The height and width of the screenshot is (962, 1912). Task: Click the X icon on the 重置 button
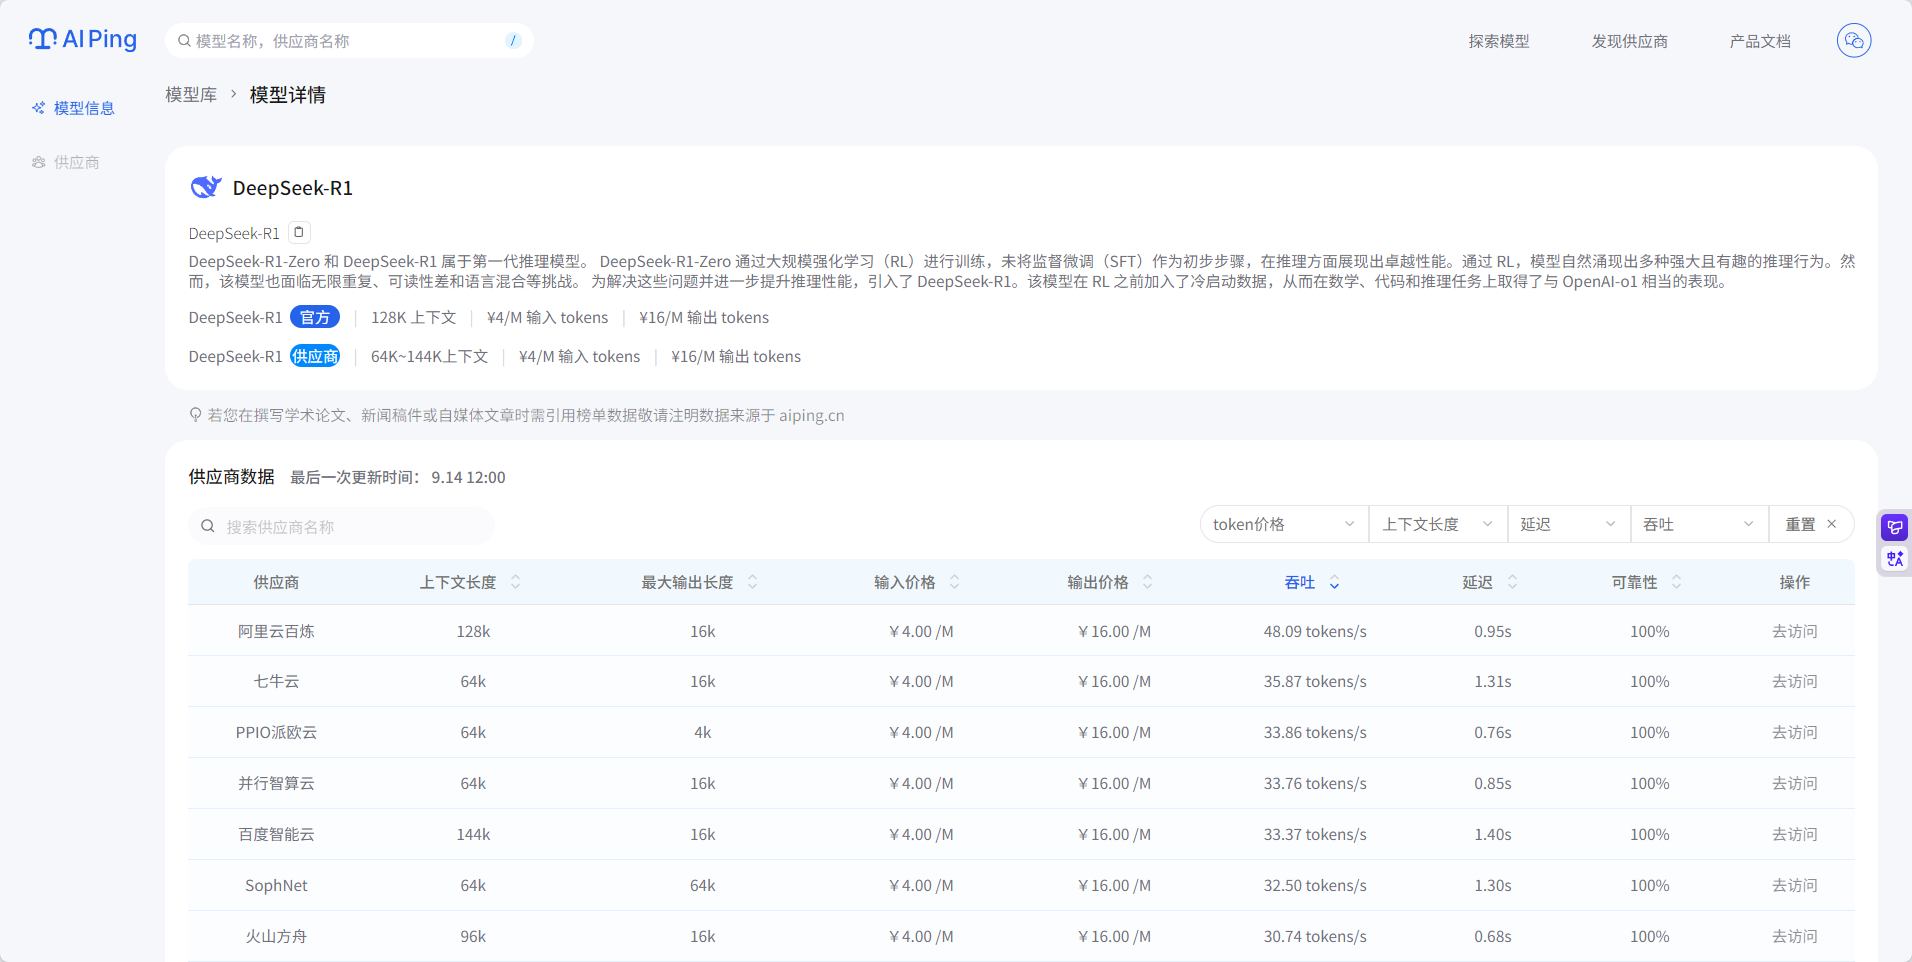1832,524
